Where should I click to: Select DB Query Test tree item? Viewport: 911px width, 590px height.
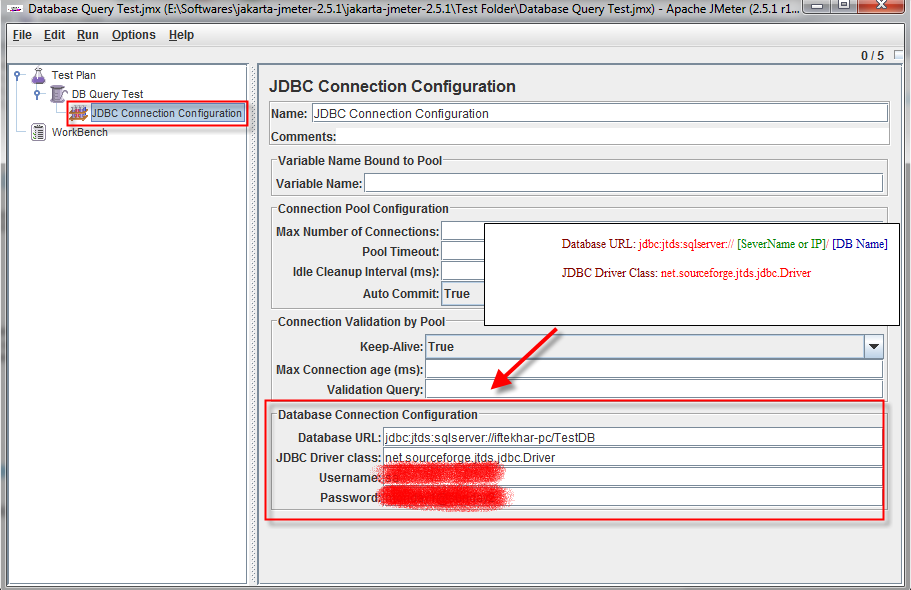tap(107, 94)
